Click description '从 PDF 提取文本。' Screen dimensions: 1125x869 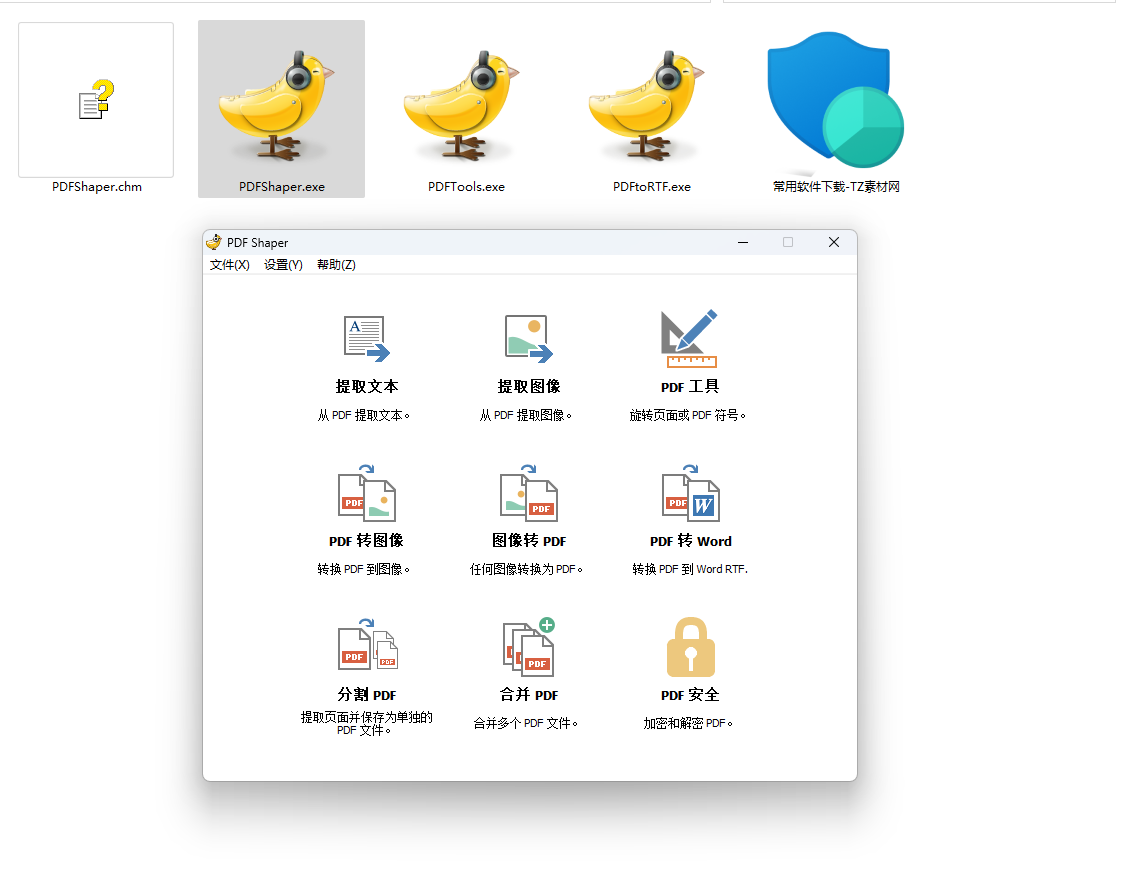click(x=364, y=415)
